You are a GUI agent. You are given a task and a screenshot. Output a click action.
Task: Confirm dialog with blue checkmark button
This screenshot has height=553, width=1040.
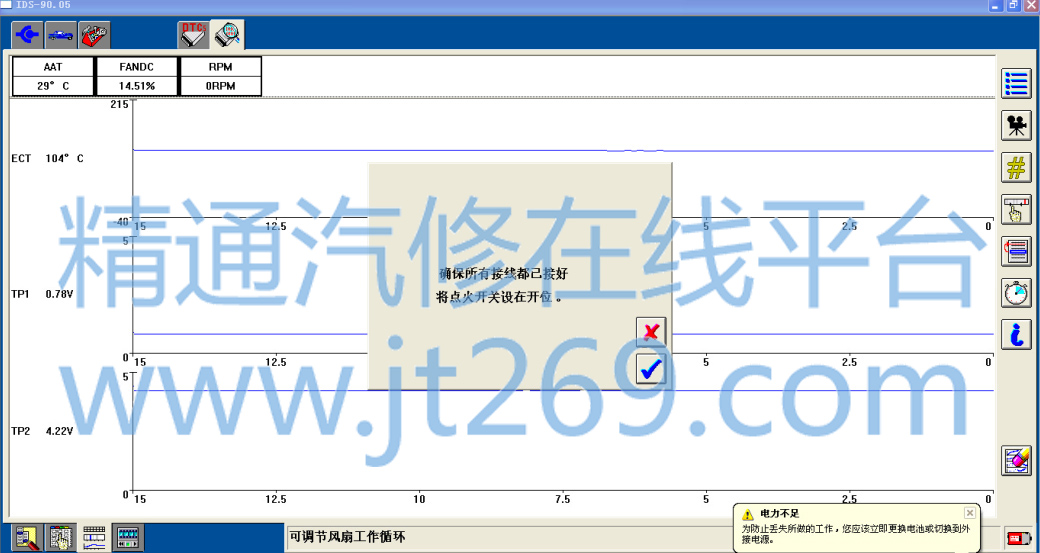point(651,369)
